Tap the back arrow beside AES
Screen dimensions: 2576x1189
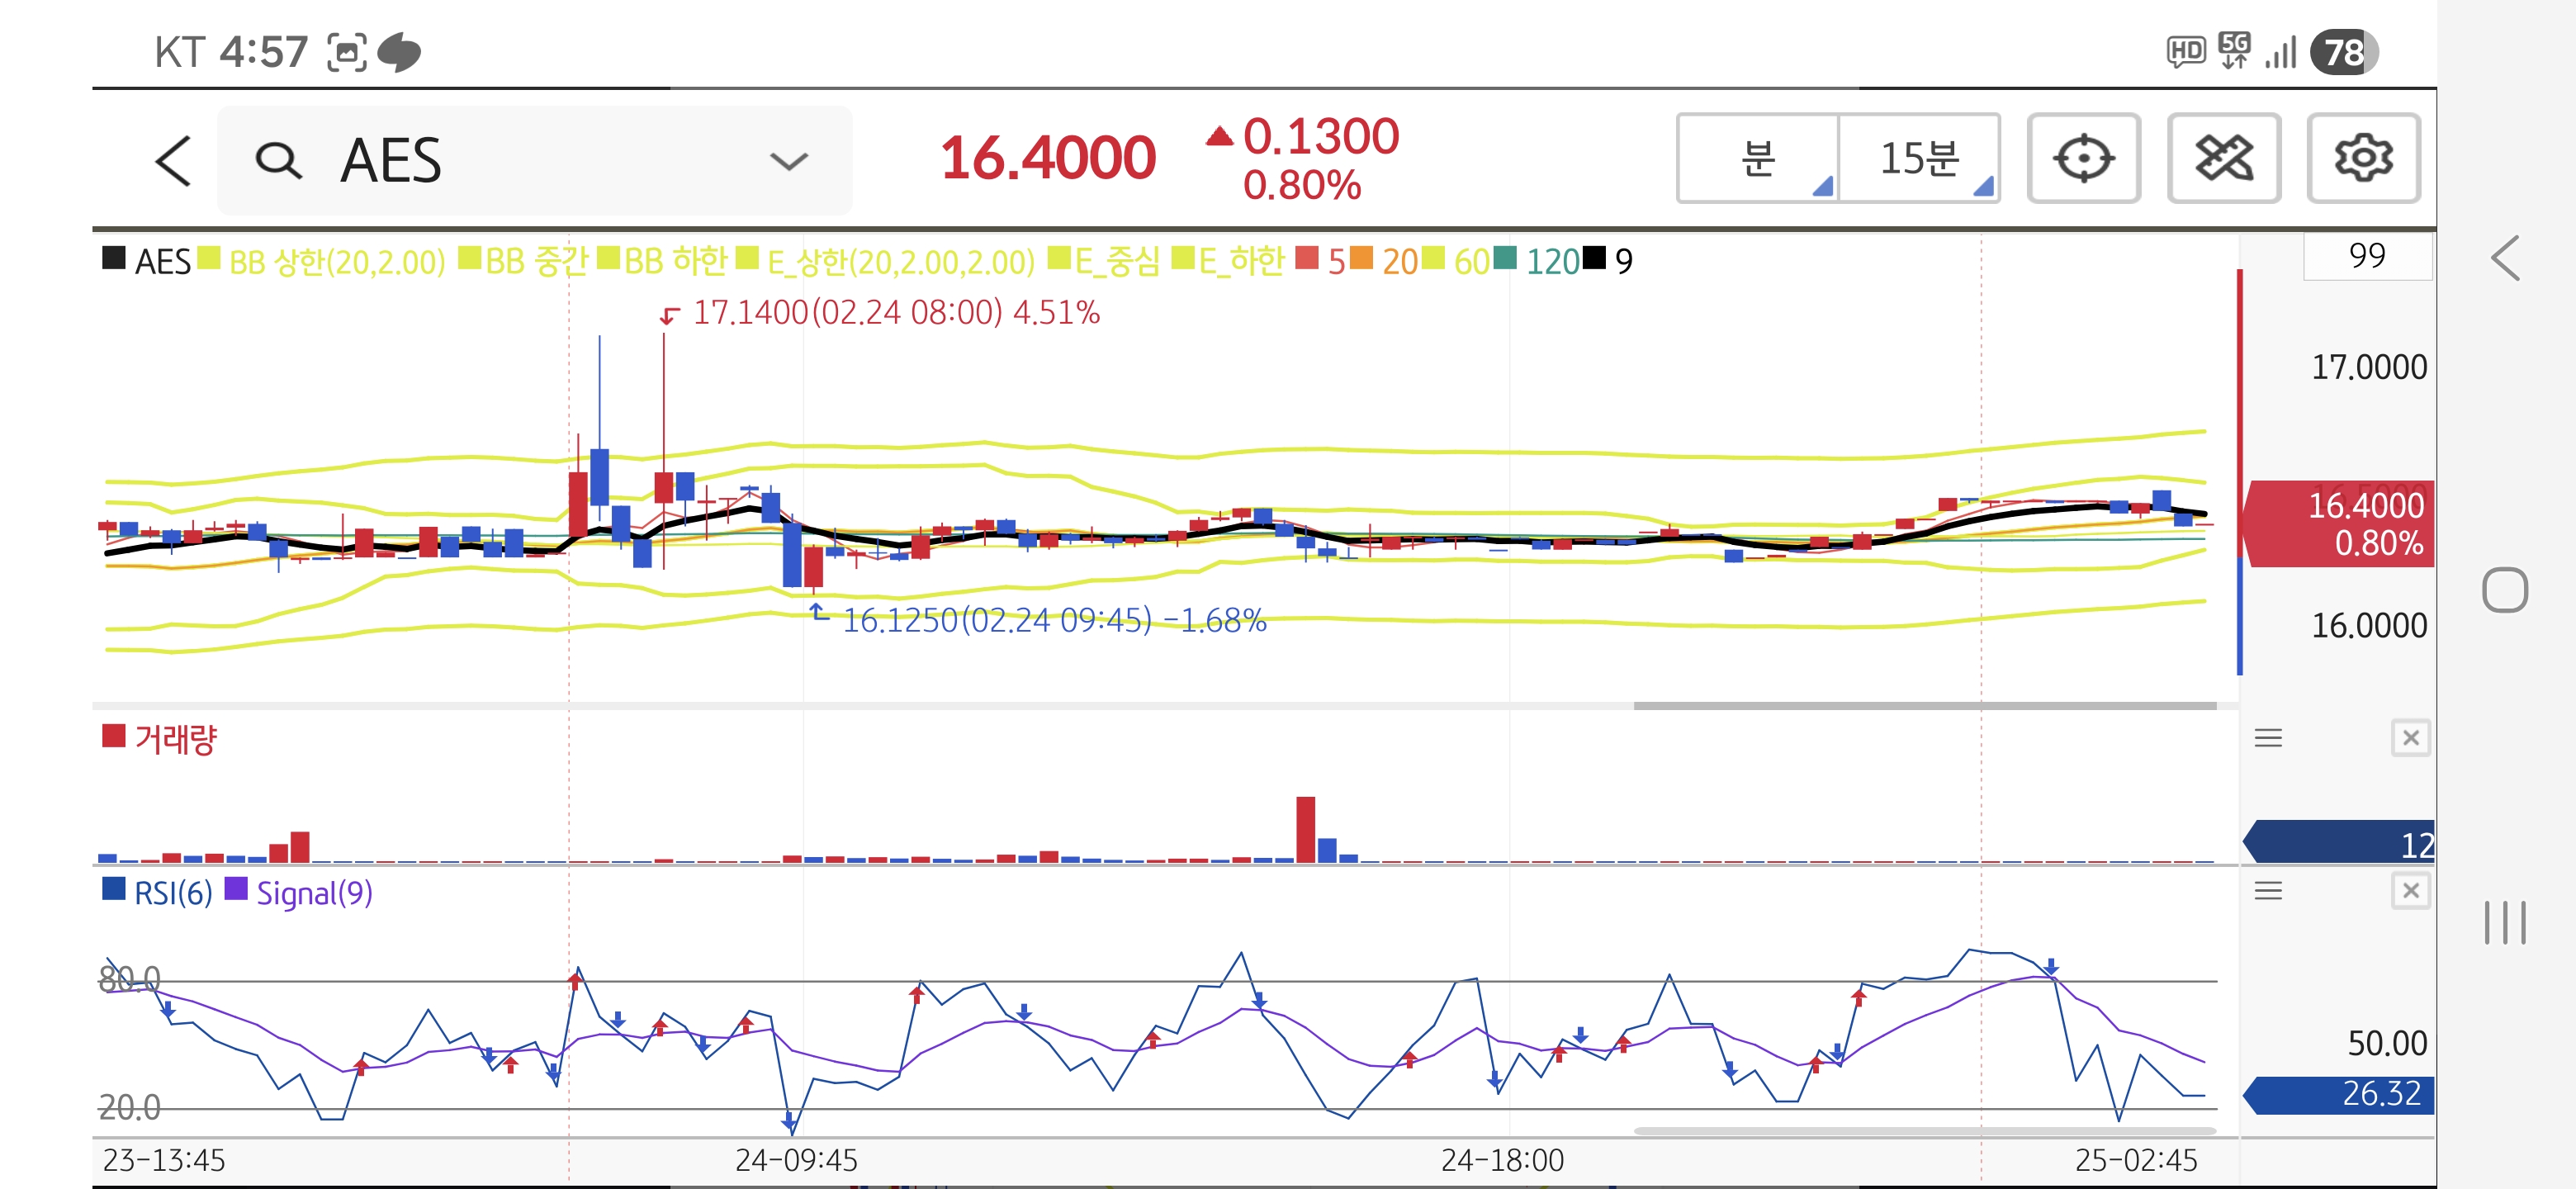174,161
